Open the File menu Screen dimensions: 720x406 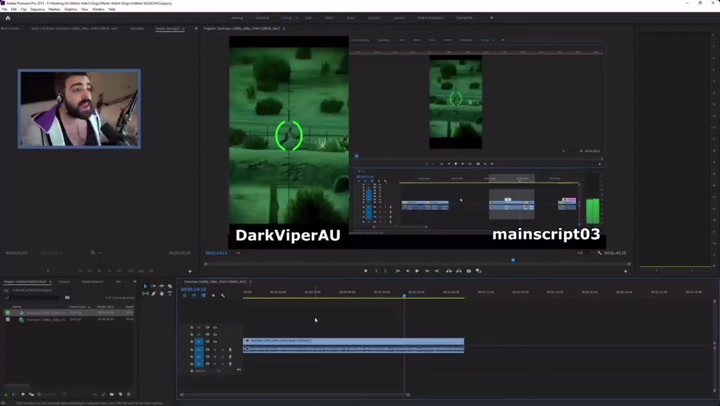coord(5,9)
